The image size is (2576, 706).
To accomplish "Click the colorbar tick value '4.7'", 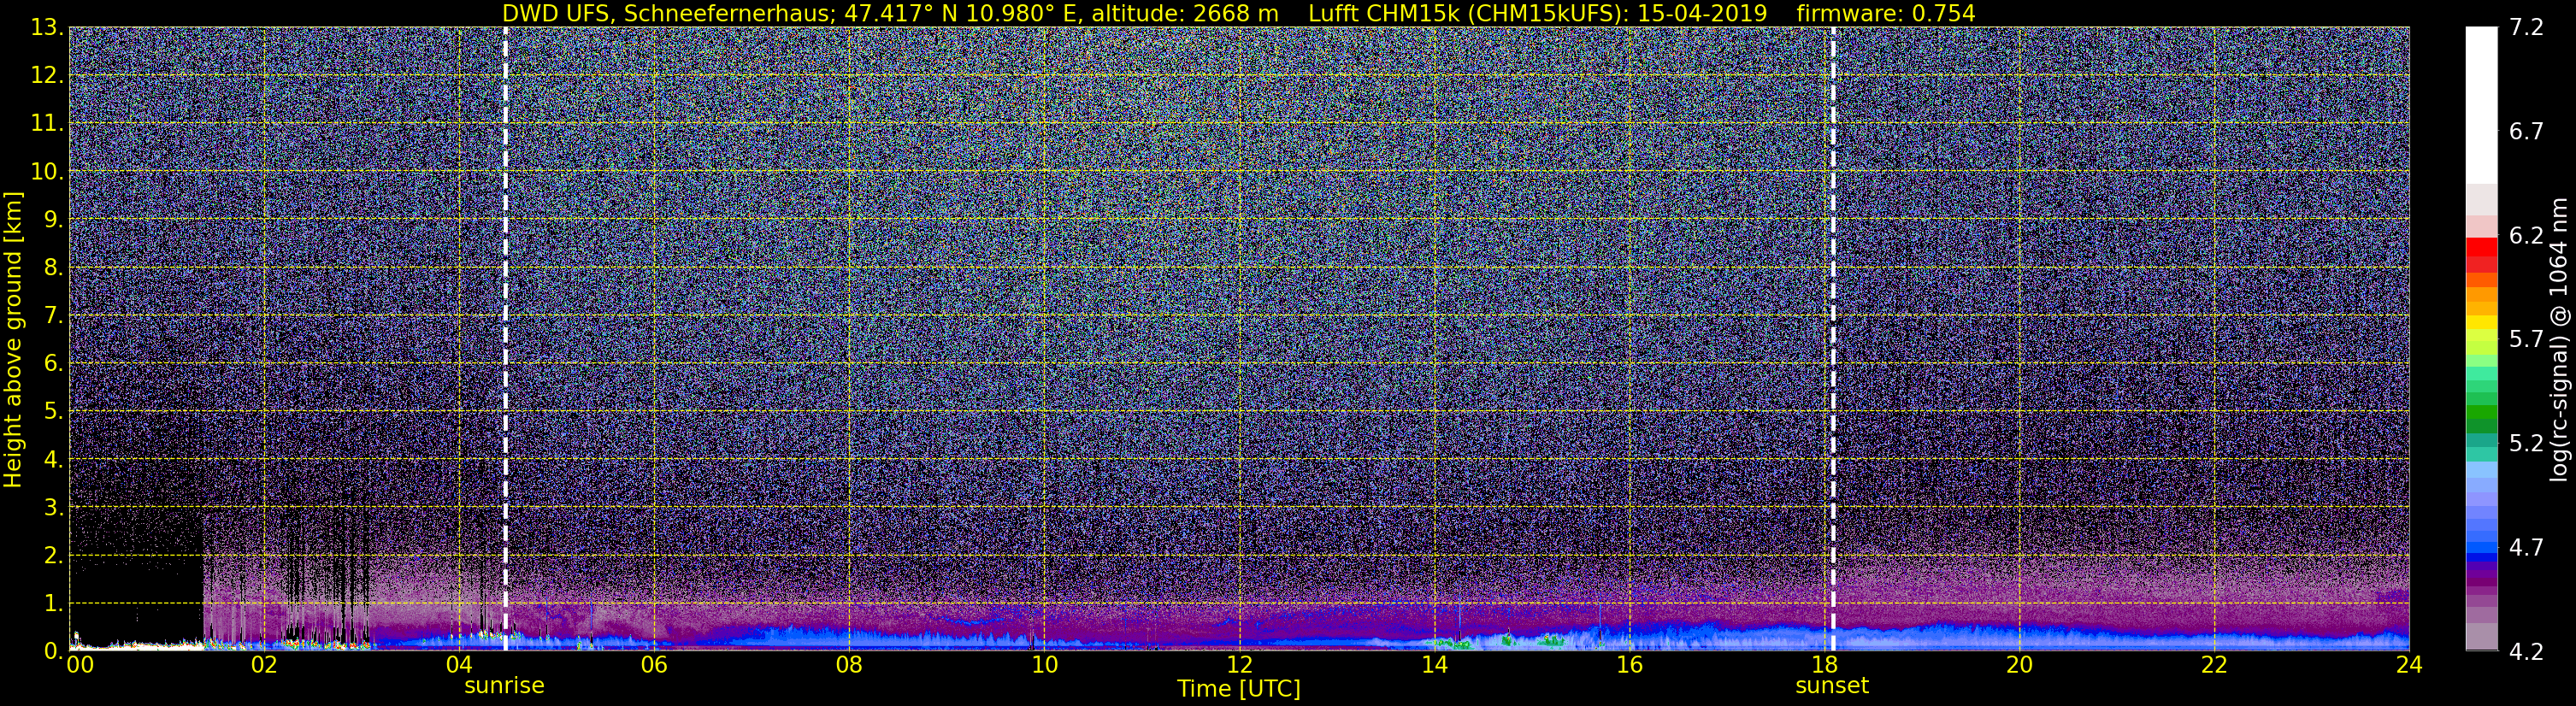I will [2526, 548].
